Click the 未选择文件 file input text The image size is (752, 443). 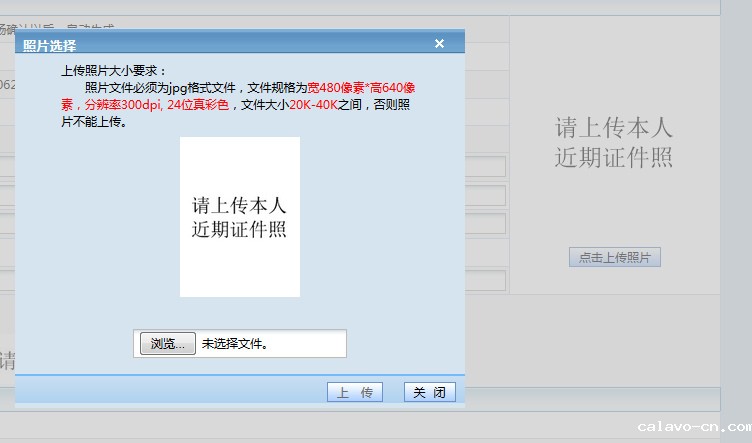point(236,344)
